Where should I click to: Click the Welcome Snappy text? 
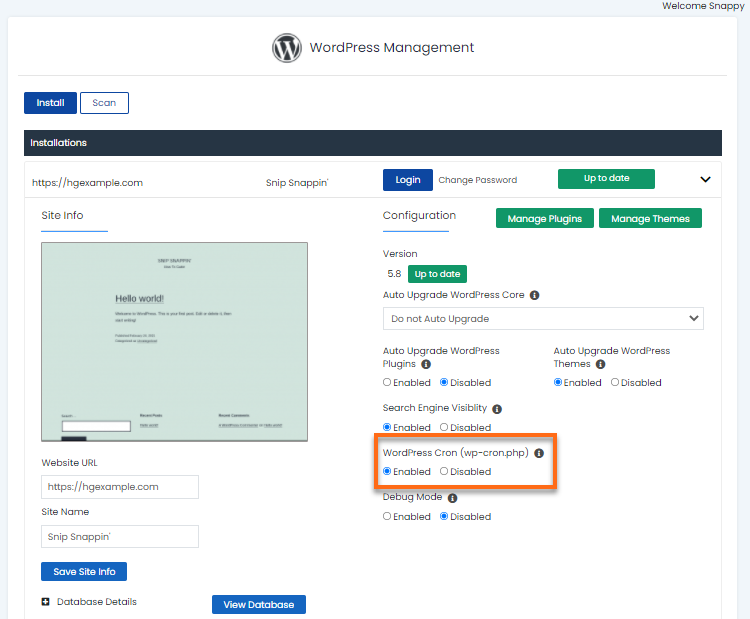(x=703, y=6)
